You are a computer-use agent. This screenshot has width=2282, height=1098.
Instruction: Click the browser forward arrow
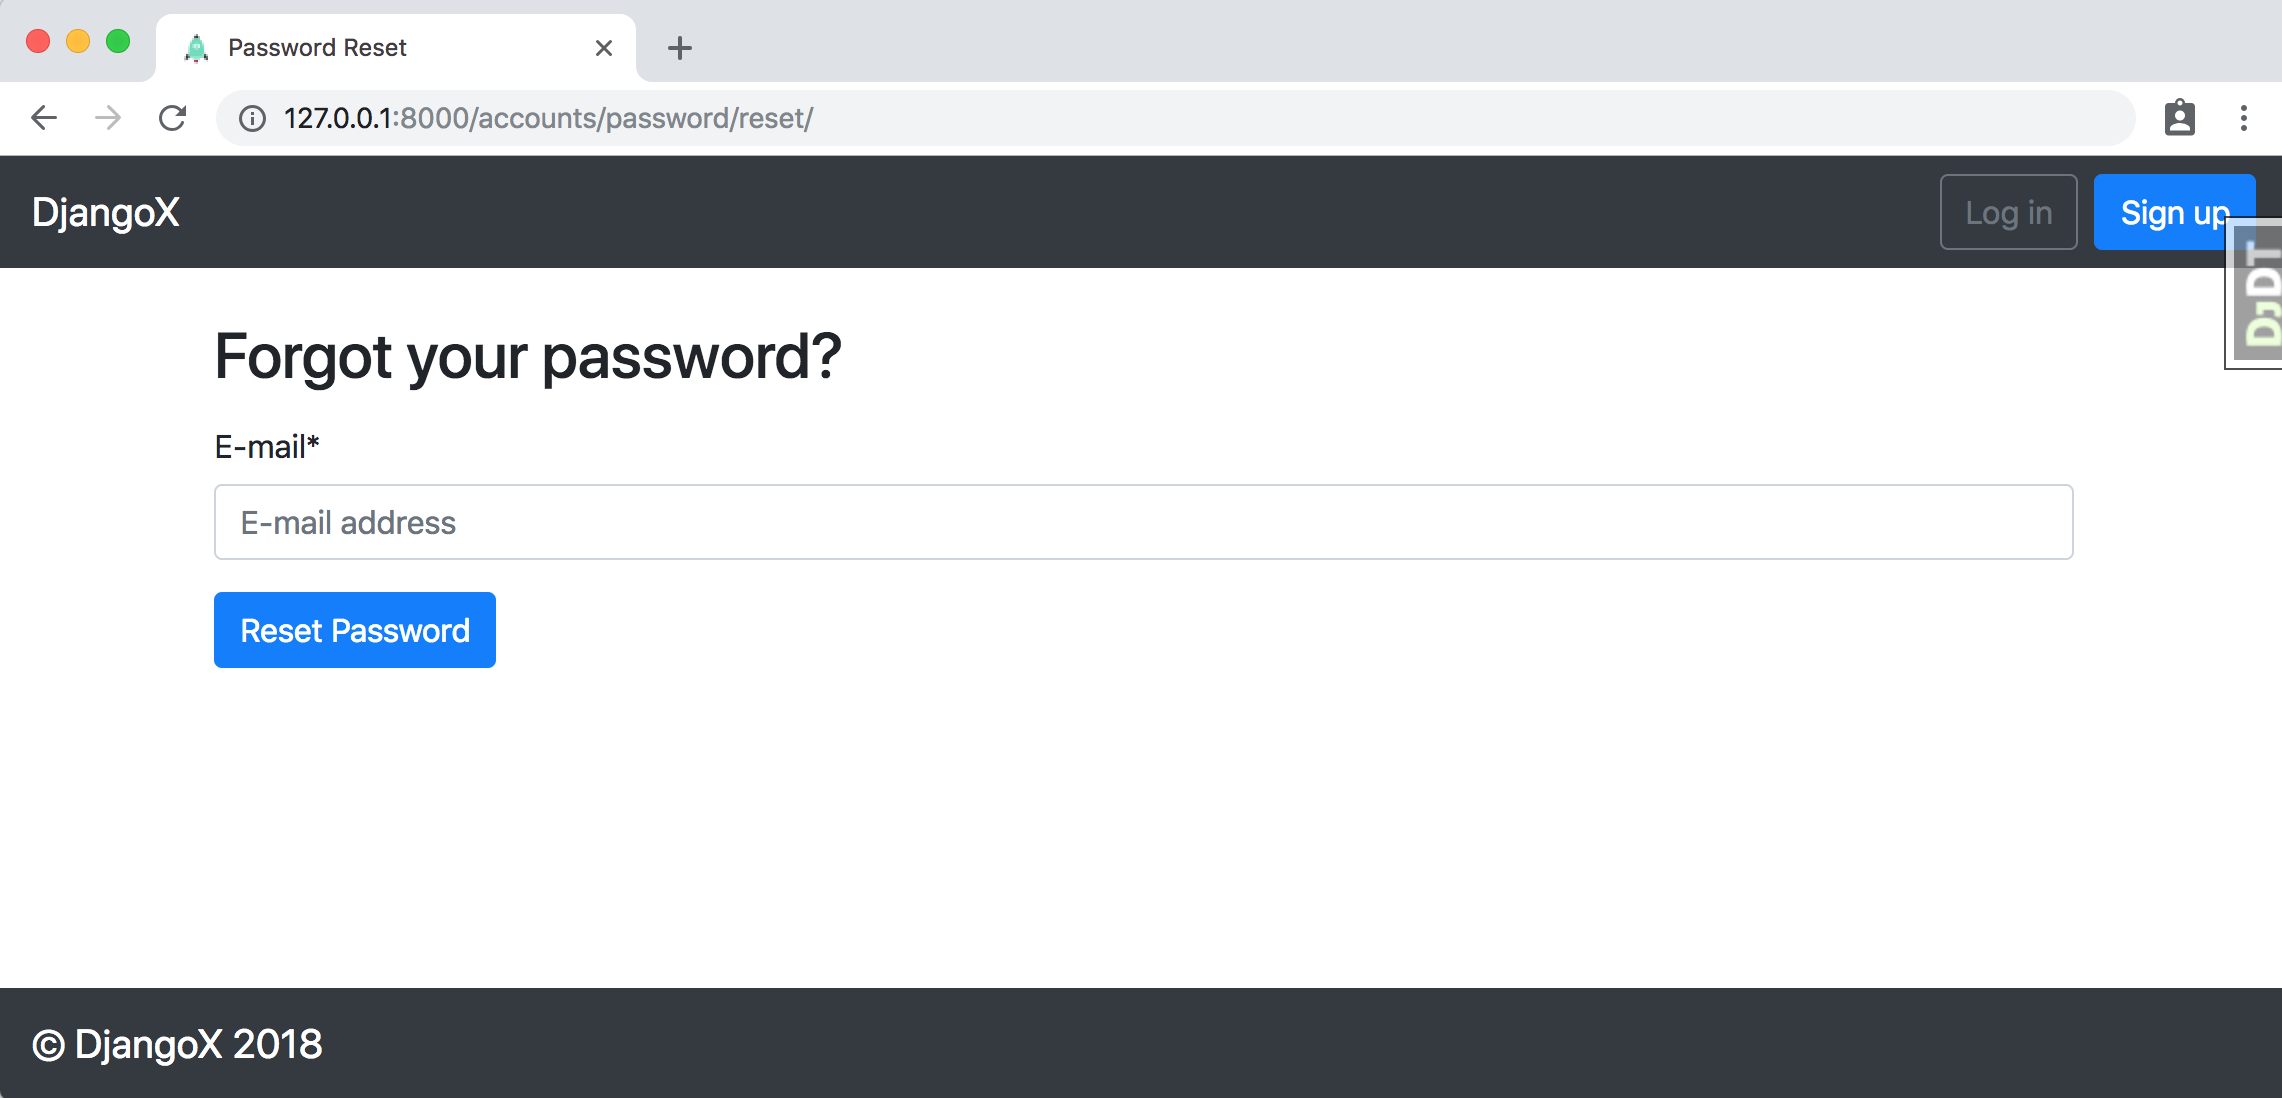pyautogui.click(x=108, y=118)
